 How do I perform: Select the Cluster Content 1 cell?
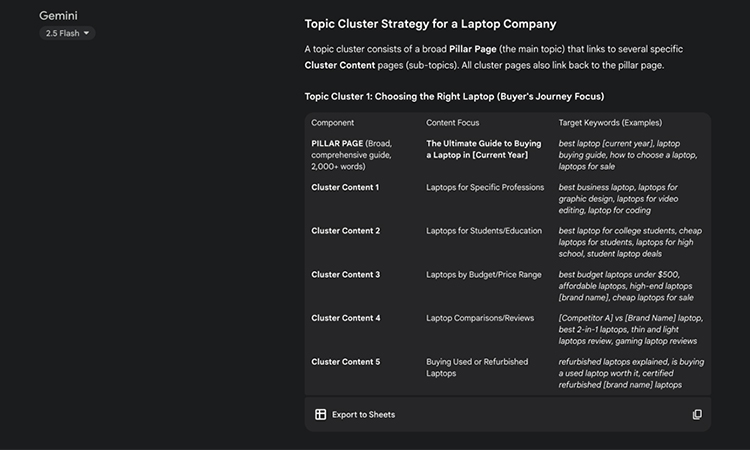click(x=346, y=187)
